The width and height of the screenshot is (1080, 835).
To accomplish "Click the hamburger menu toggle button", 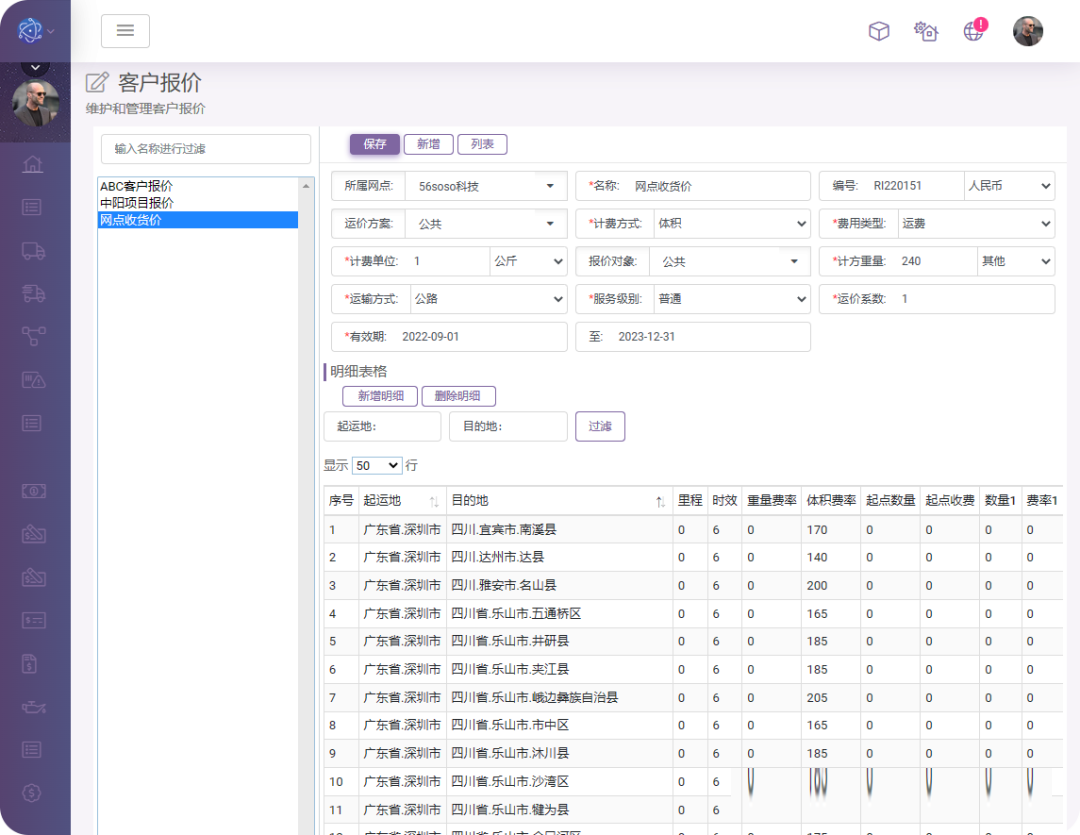I will click(125, 31).
